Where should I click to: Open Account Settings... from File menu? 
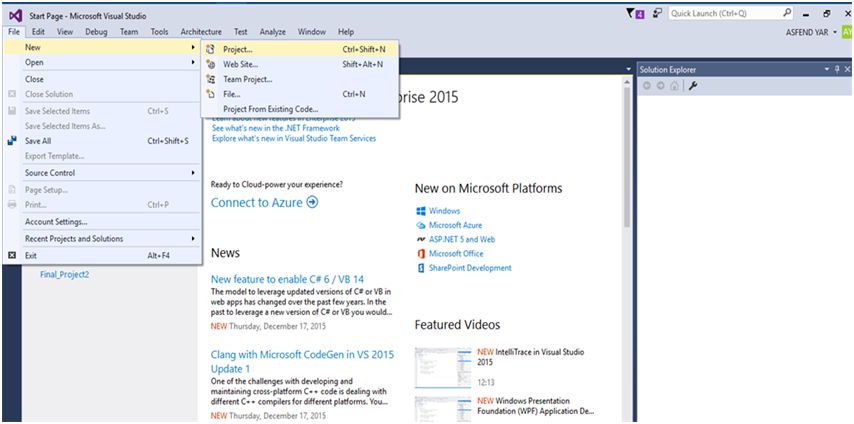102,222
